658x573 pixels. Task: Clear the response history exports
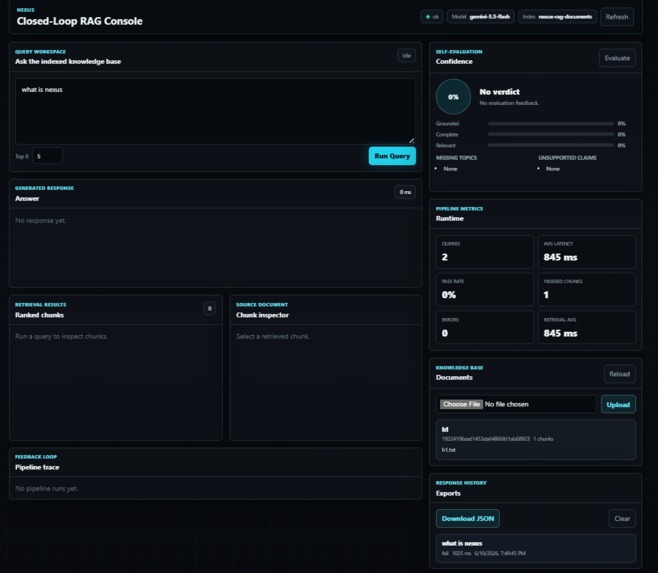[x=622, y=518]
